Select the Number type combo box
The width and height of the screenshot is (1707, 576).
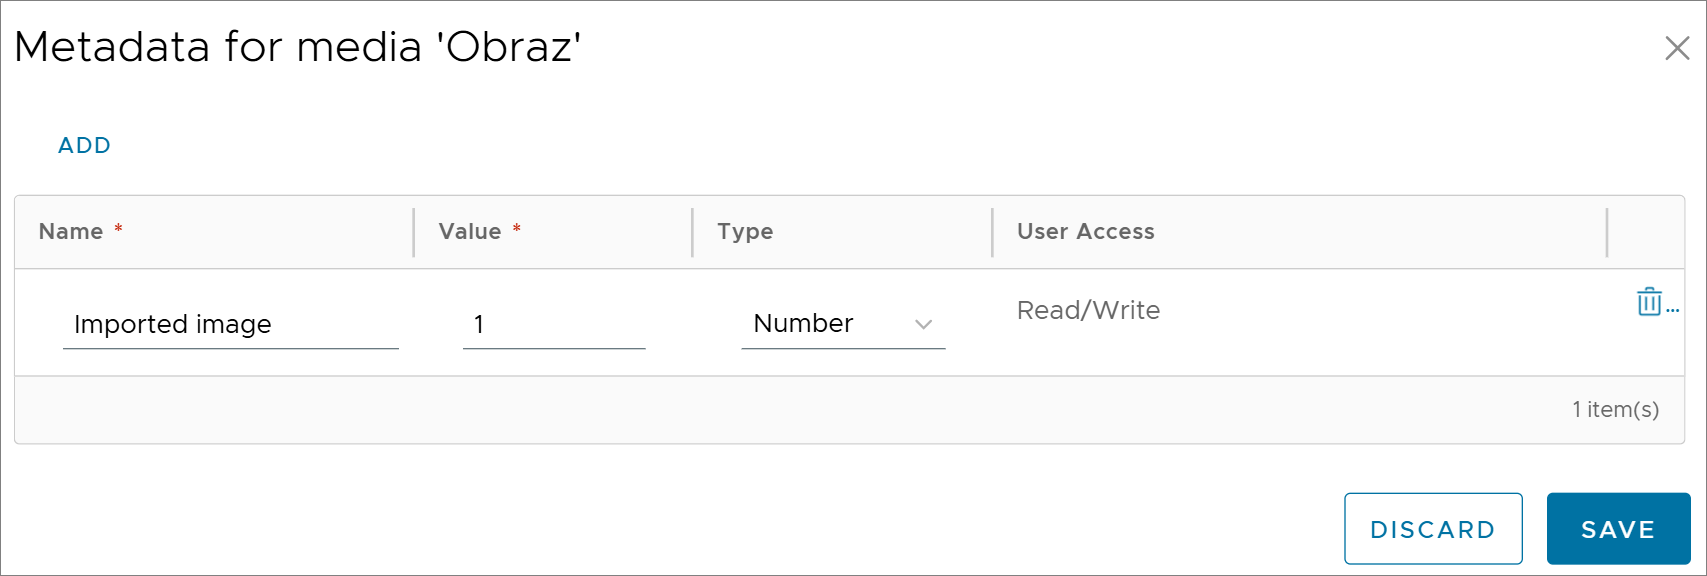pyautogui.click(x=843, y=324)
